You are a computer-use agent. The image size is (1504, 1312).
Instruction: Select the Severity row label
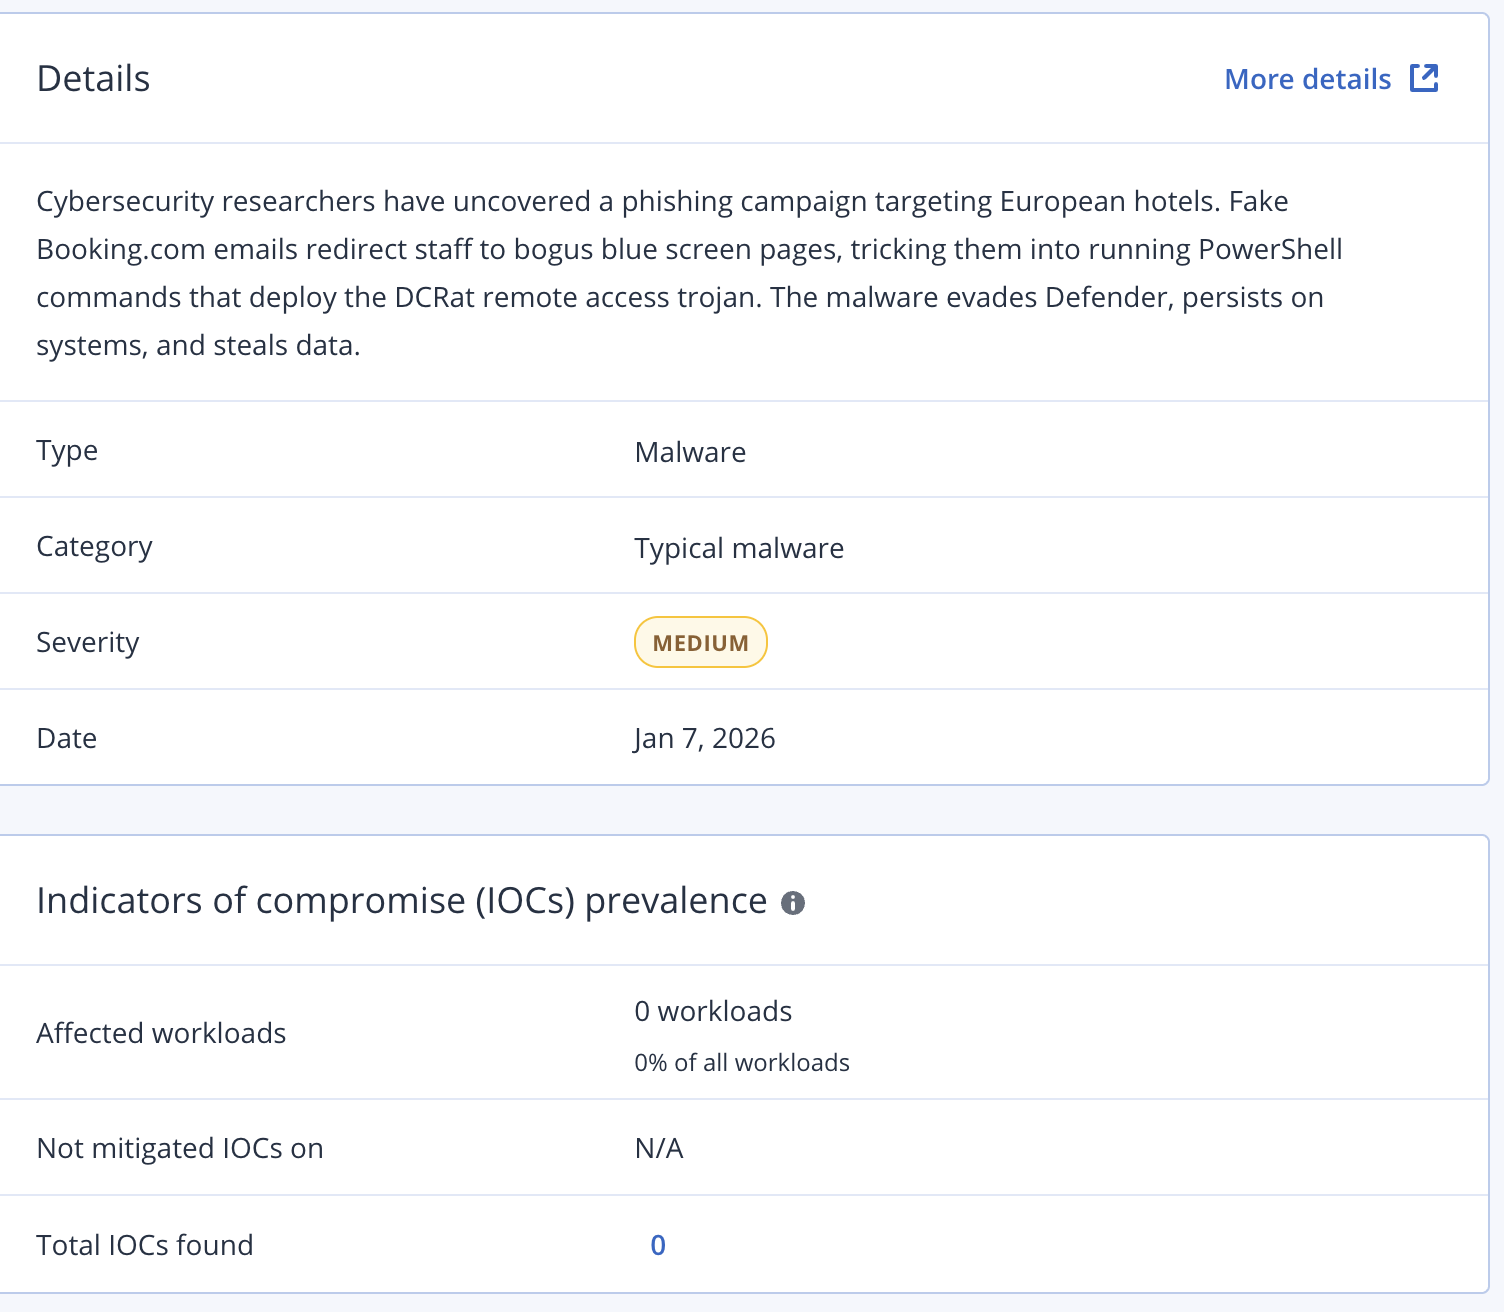87,642
